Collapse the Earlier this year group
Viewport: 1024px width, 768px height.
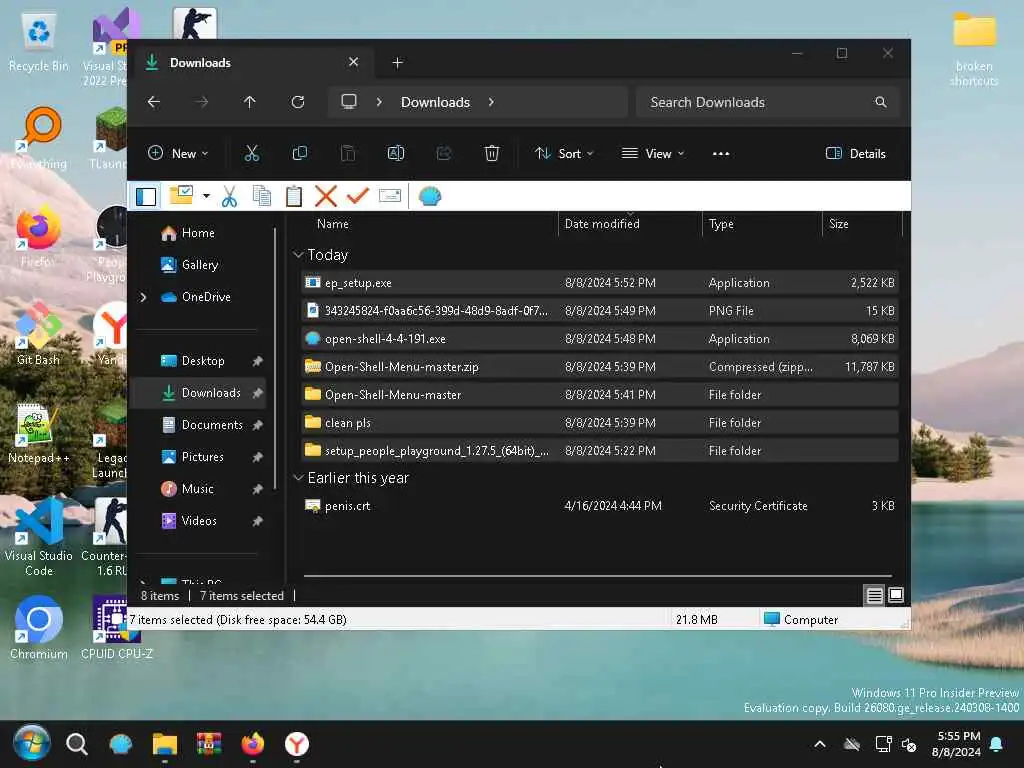298,478
